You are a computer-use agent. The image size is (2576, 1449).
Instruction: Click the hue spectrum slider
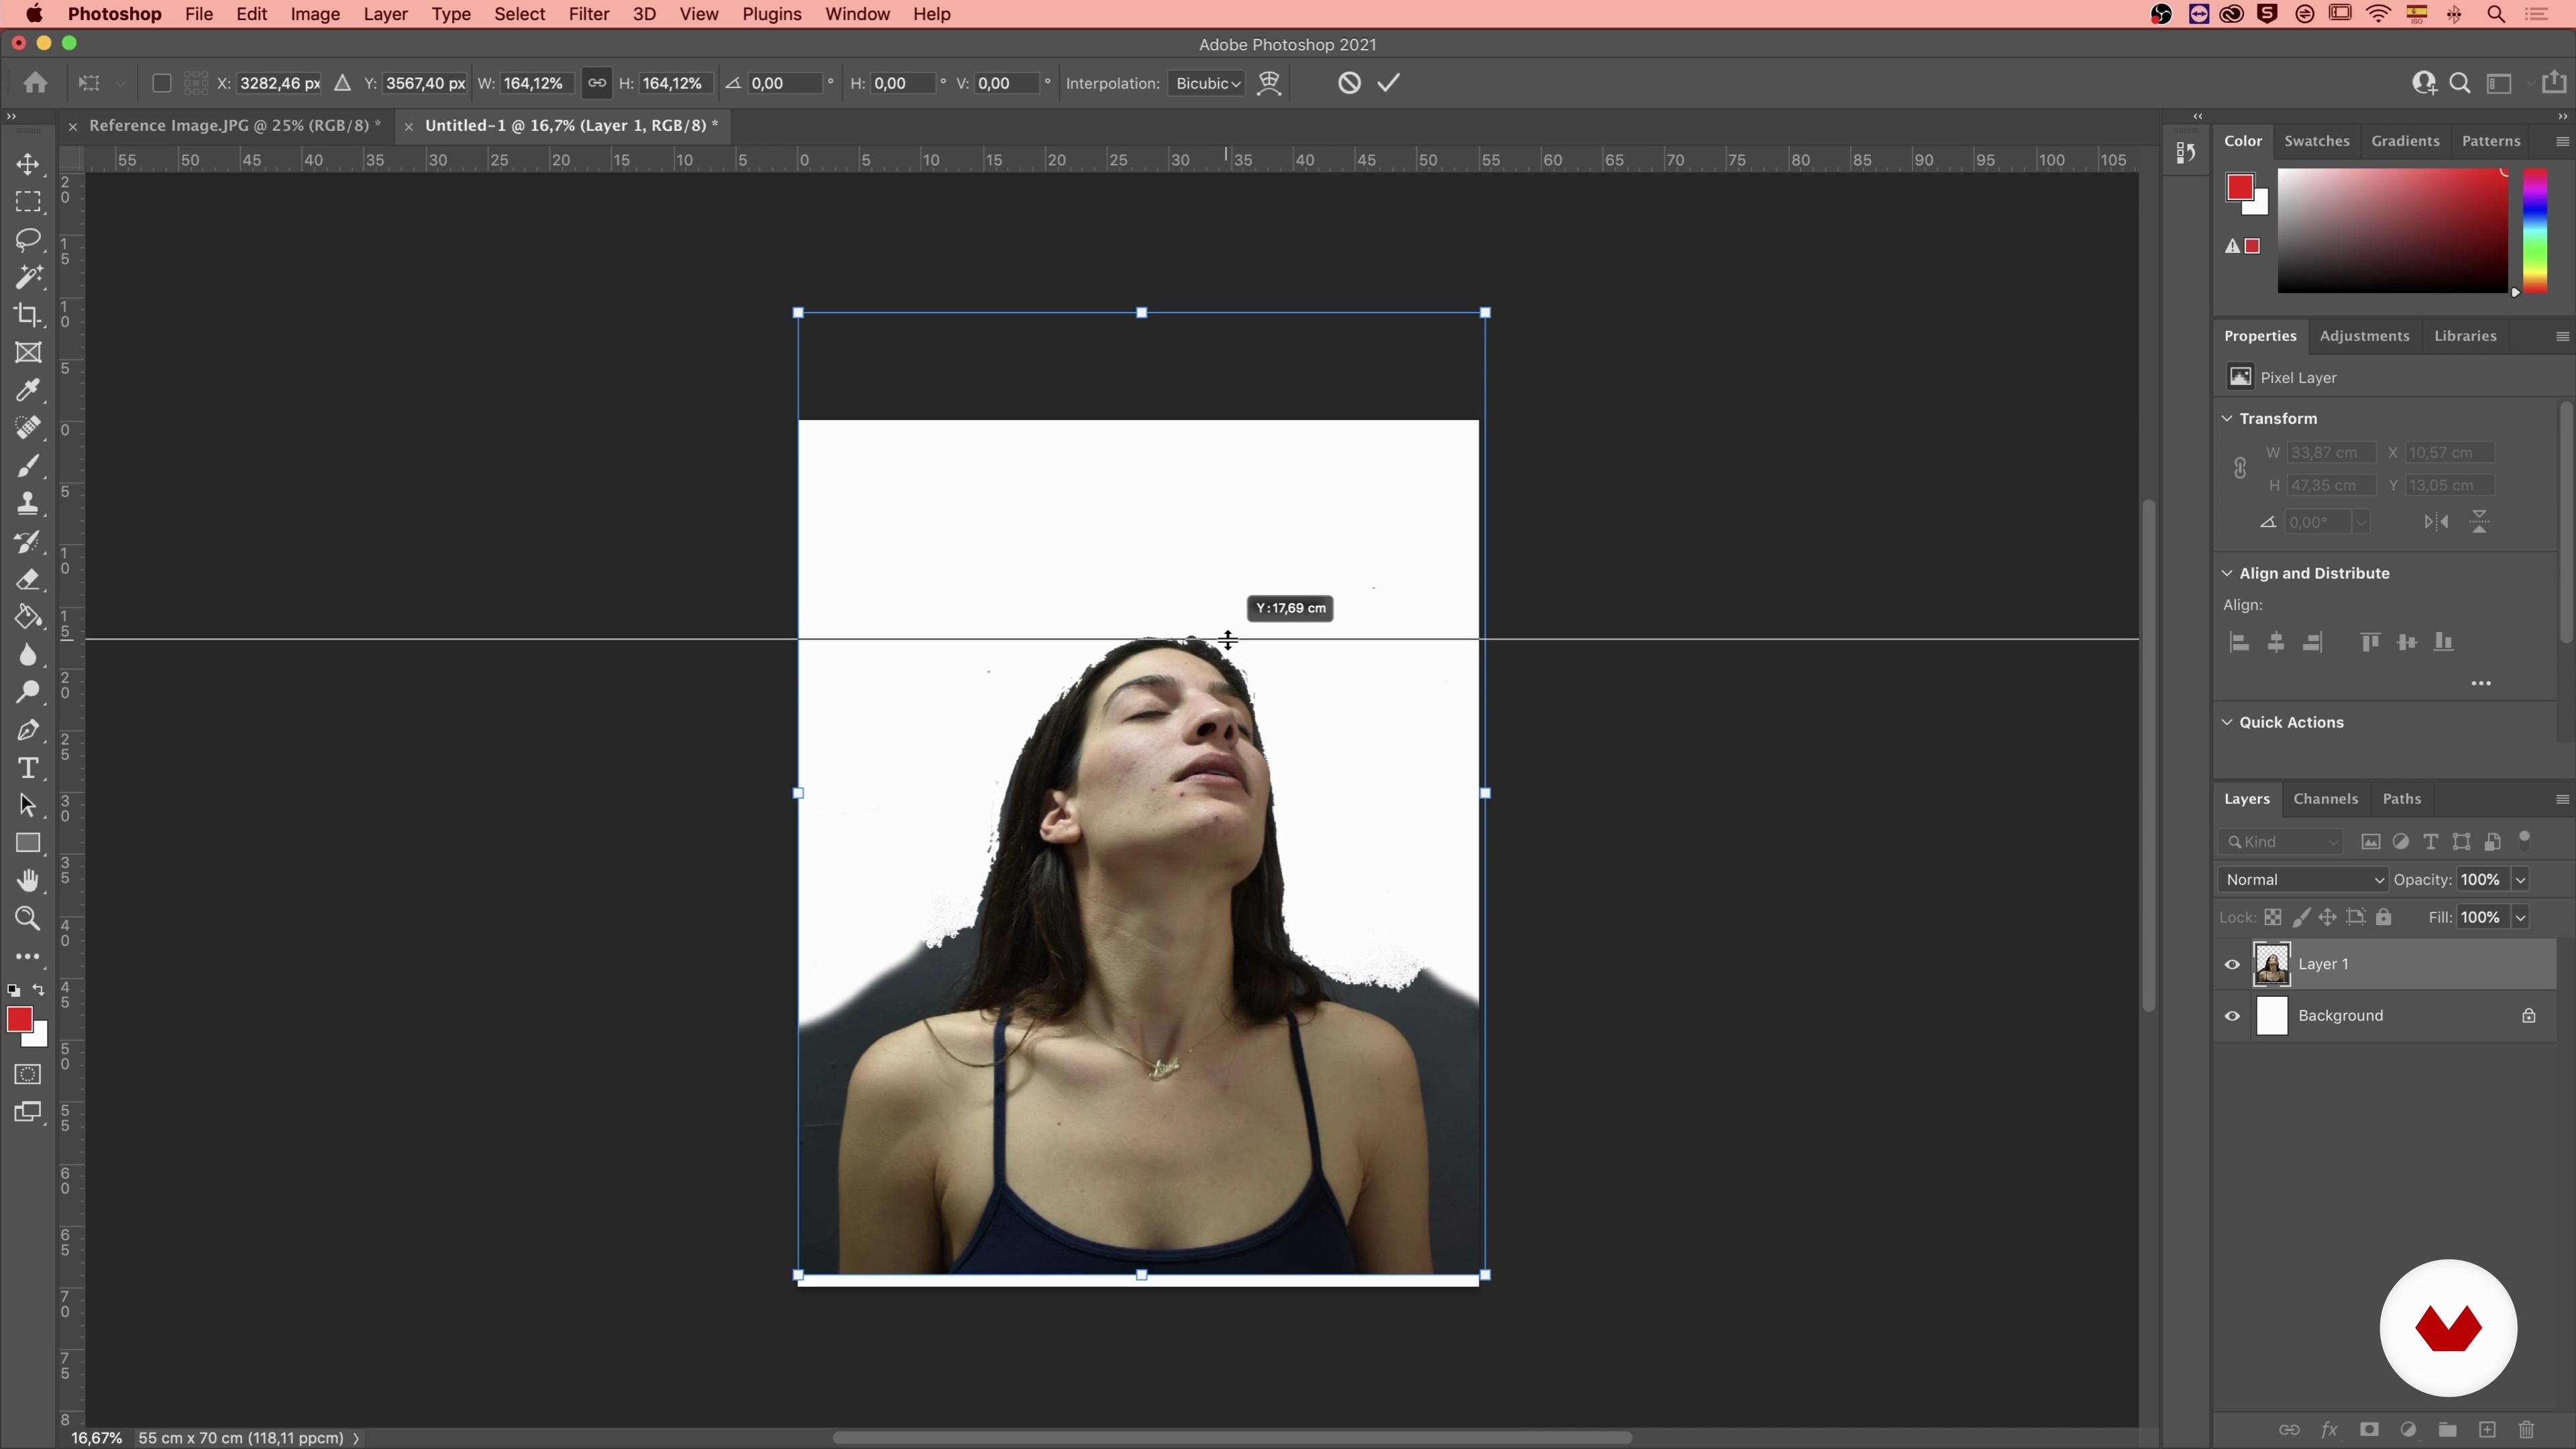point(2534,231)
